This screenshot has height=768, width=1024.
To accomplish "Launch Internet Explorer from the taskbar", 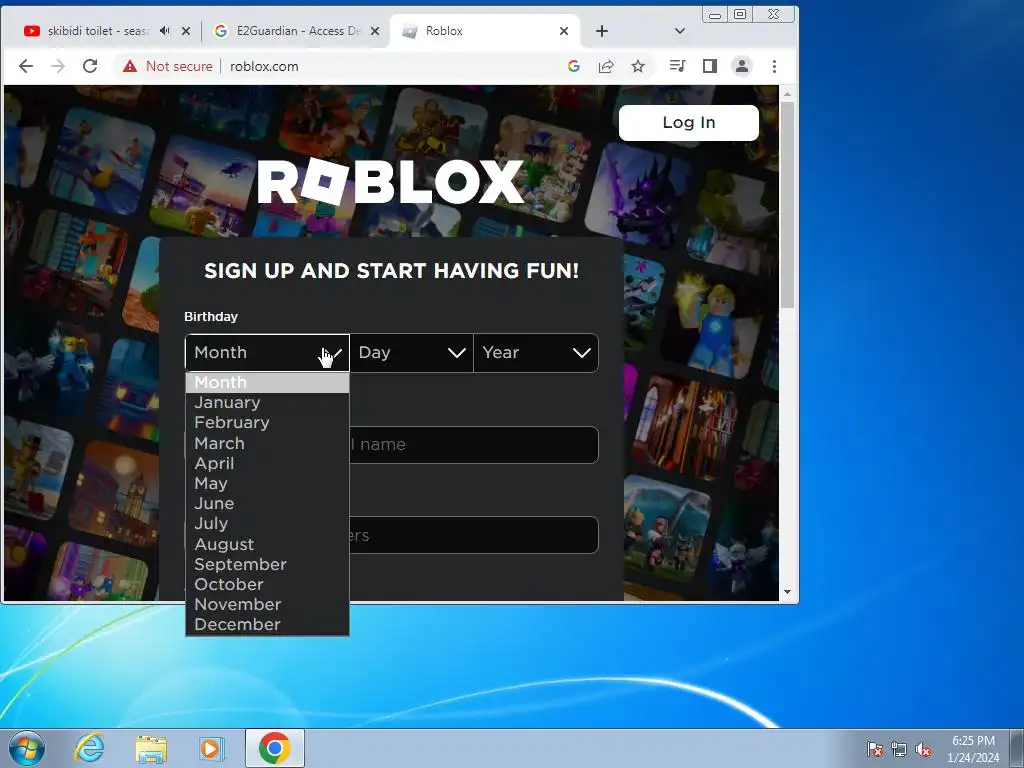I will pyautogui.click(x=89, y=748).
